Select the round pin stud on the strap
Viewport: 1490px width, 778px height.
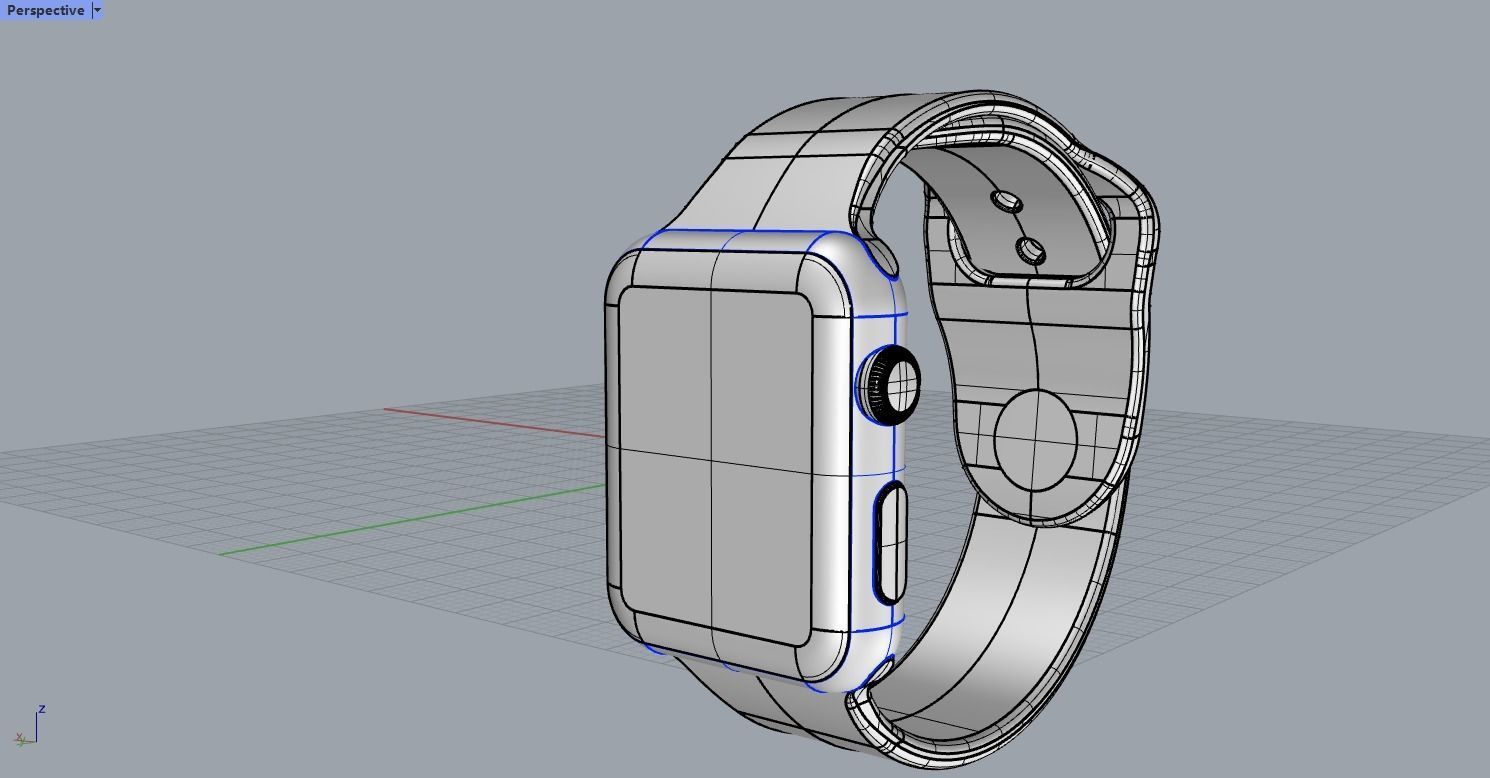(1036, 440)
